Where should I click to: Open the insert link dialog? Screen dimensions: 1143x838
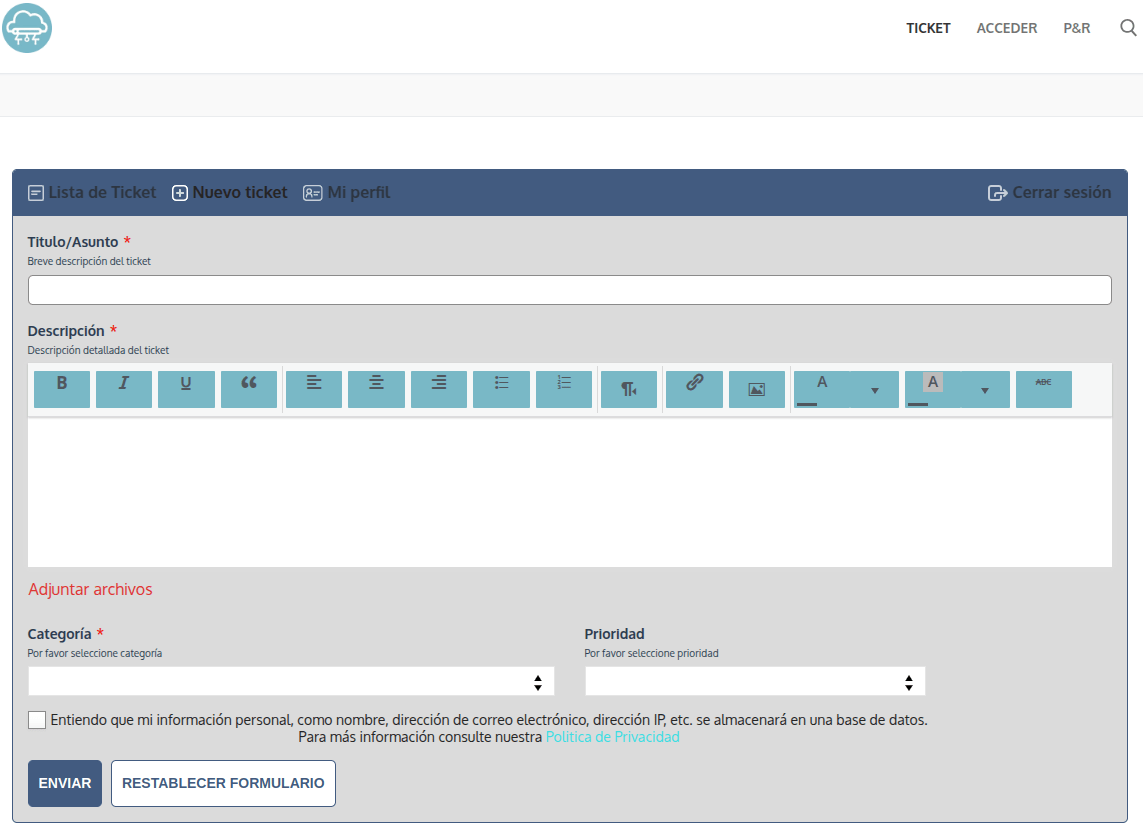pos(694,389)
